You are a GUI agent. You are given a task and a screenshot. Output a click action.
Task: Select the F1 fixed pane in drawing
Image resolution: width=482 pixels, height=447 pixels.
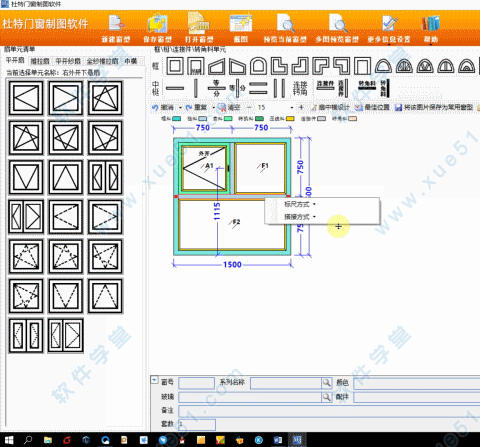(x=260, y=168)
